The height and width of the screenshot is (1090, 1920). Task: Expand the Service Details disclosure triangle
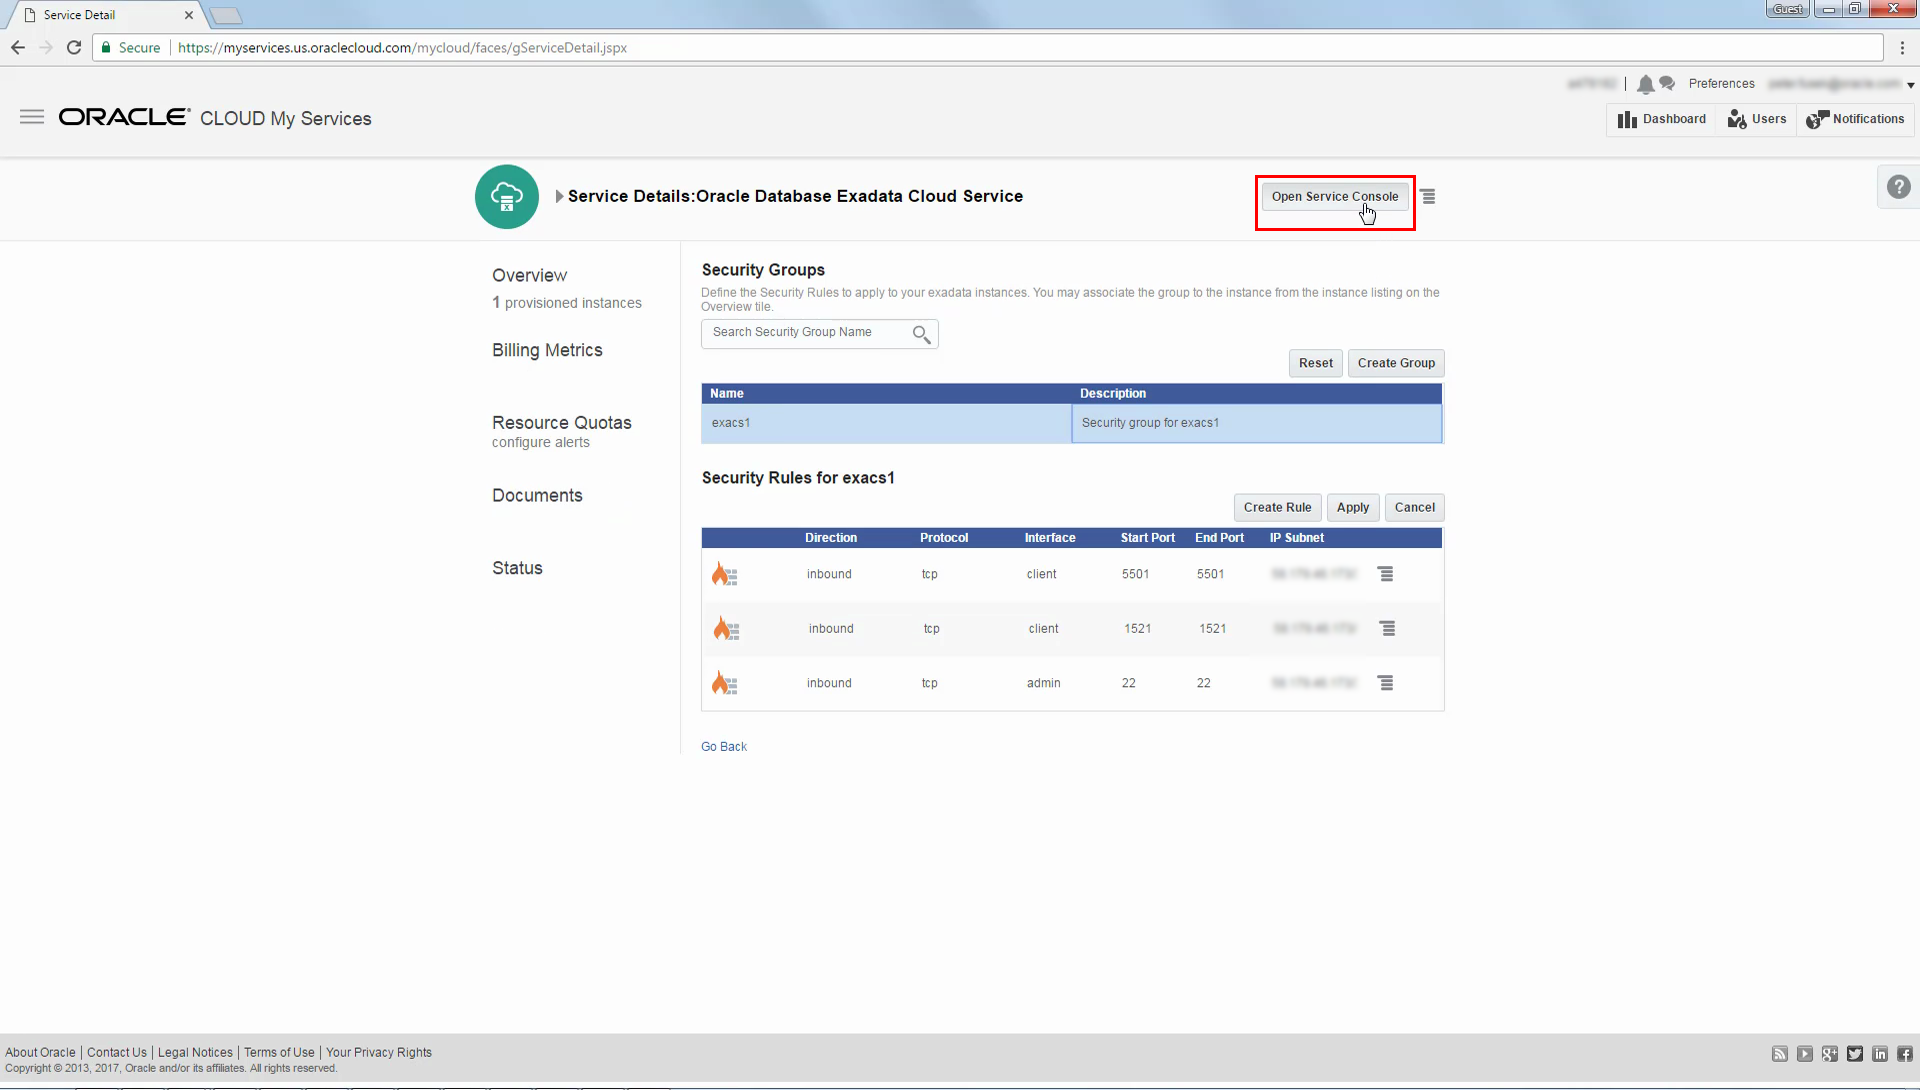tap(560, 197)
